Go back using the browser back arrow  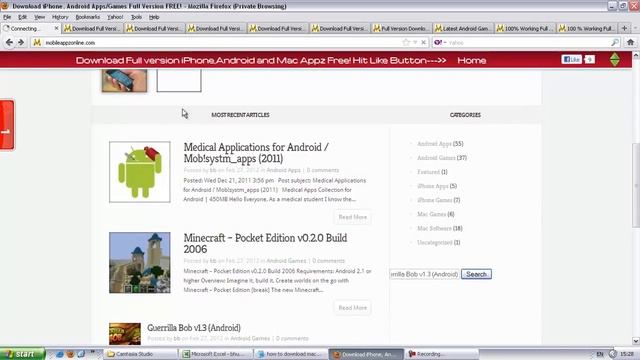tap(9, 42)
